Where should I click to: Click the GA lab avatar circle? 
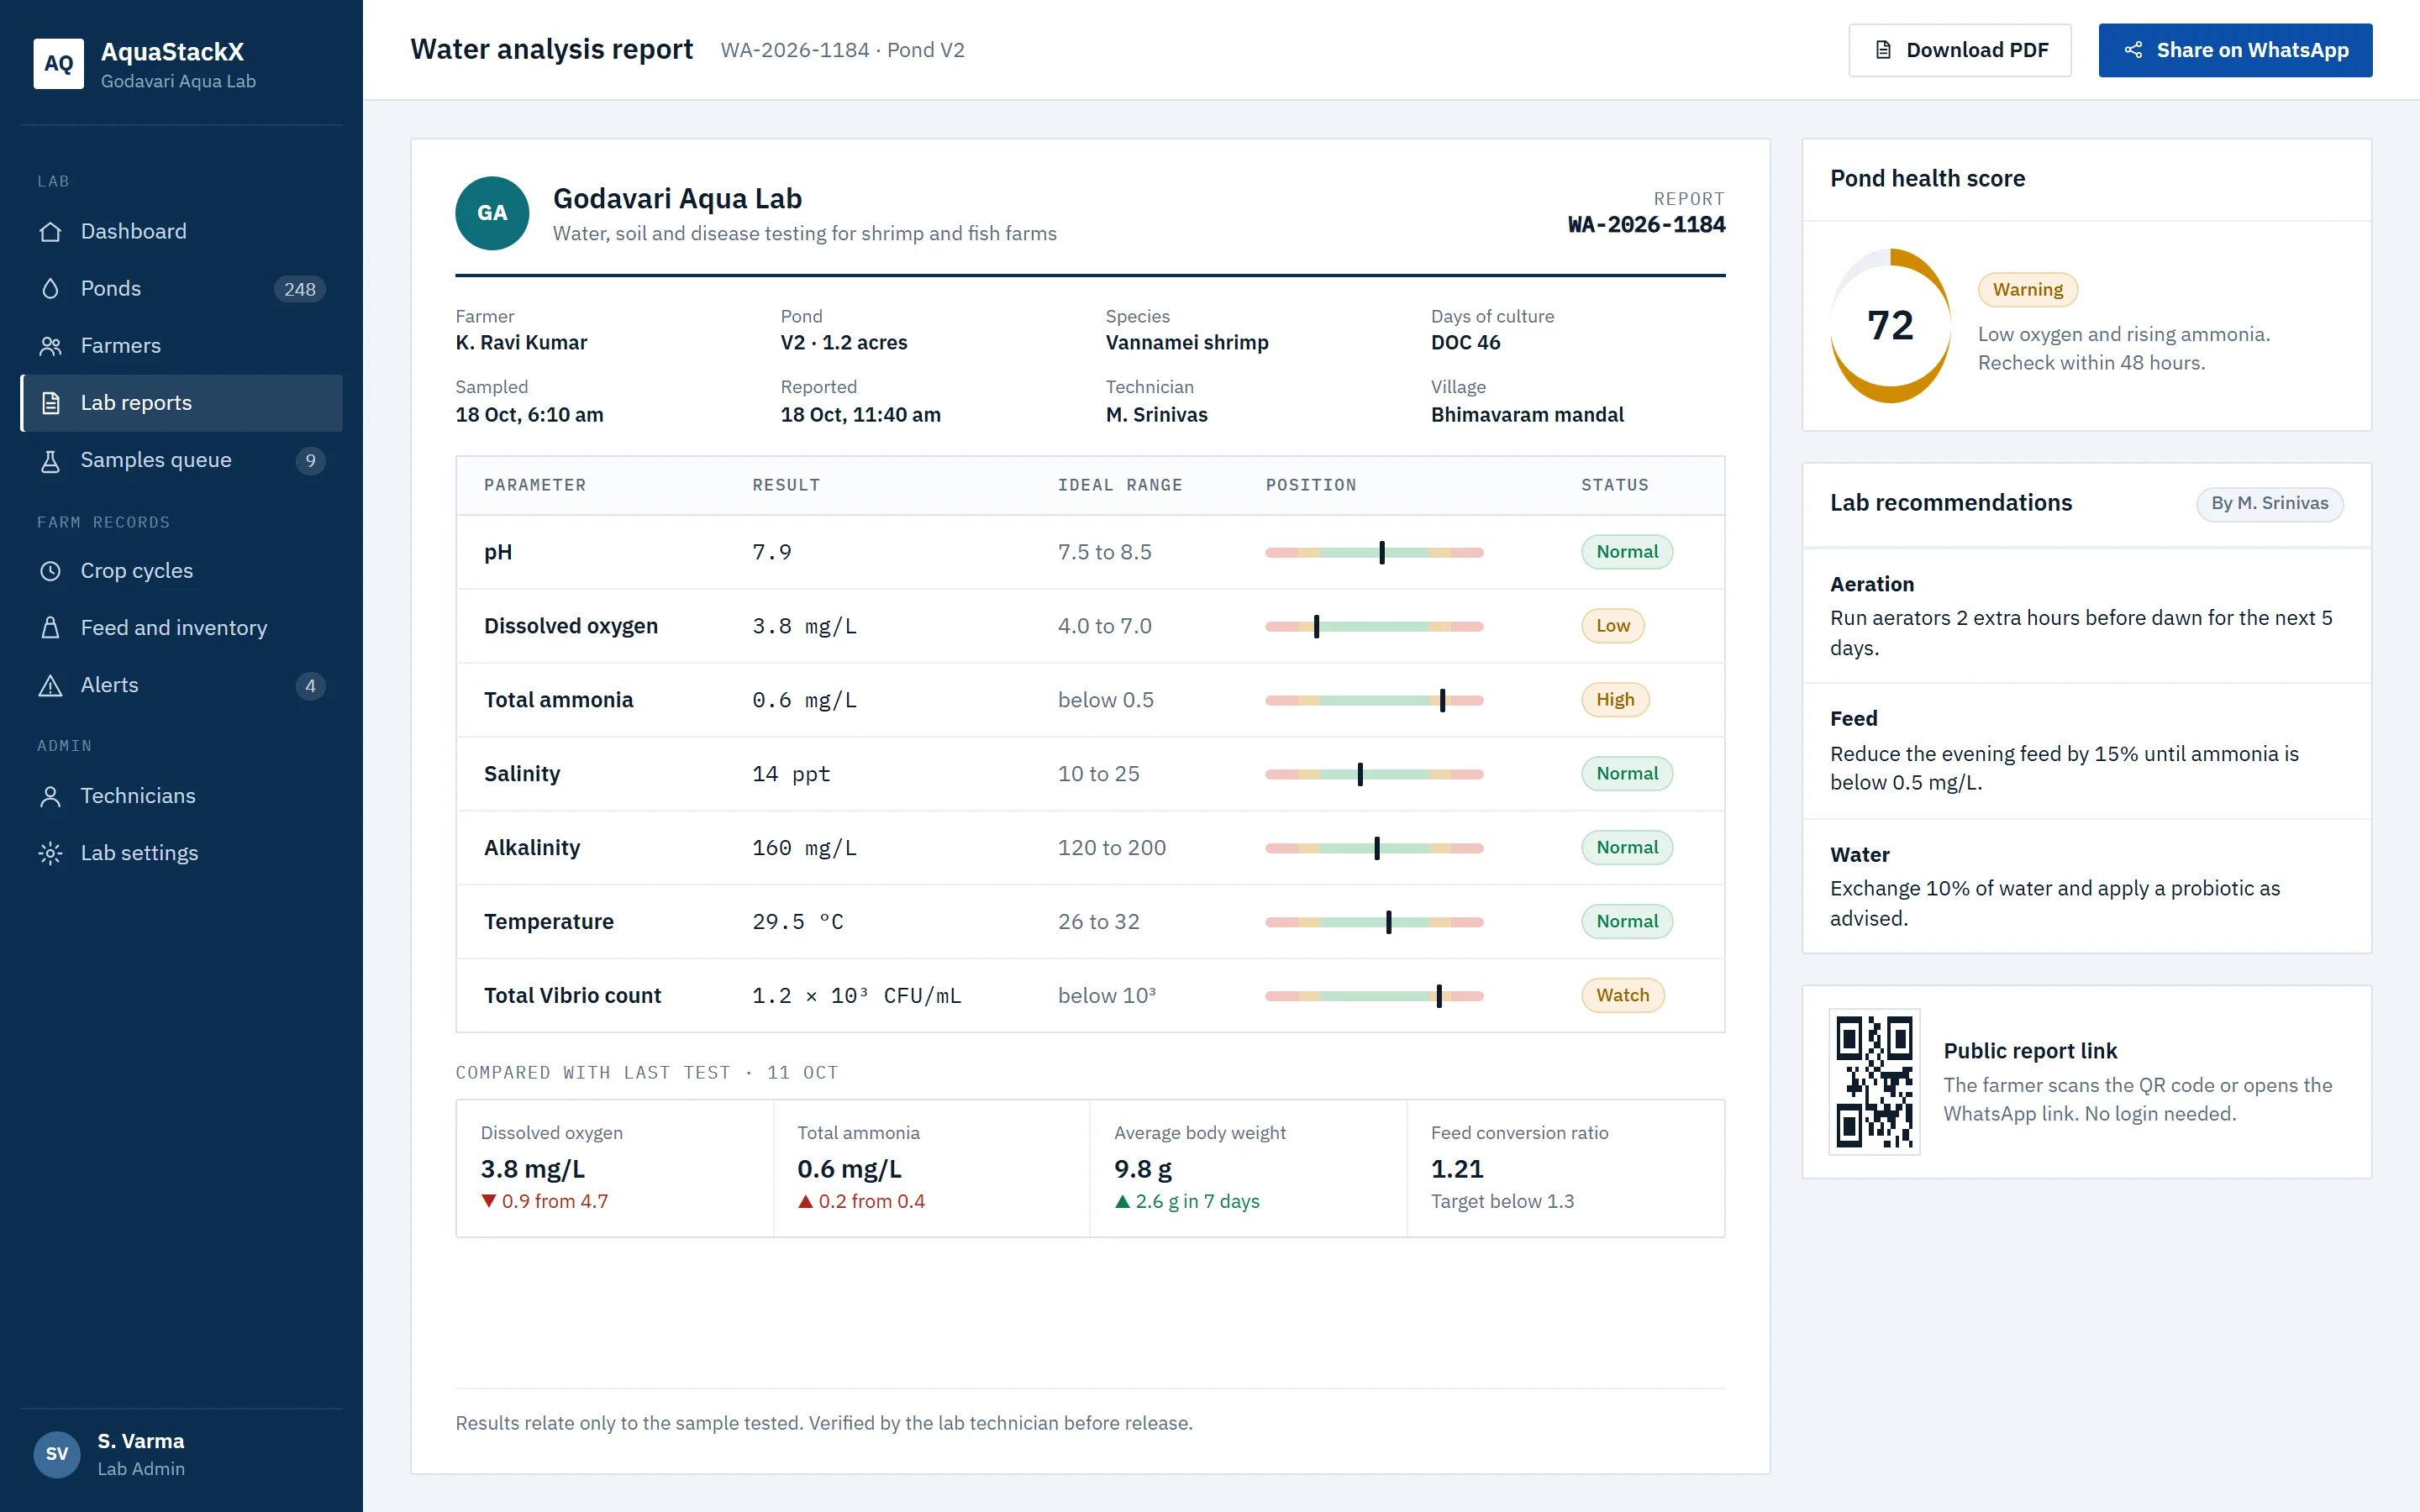click(x=492, y=213)
